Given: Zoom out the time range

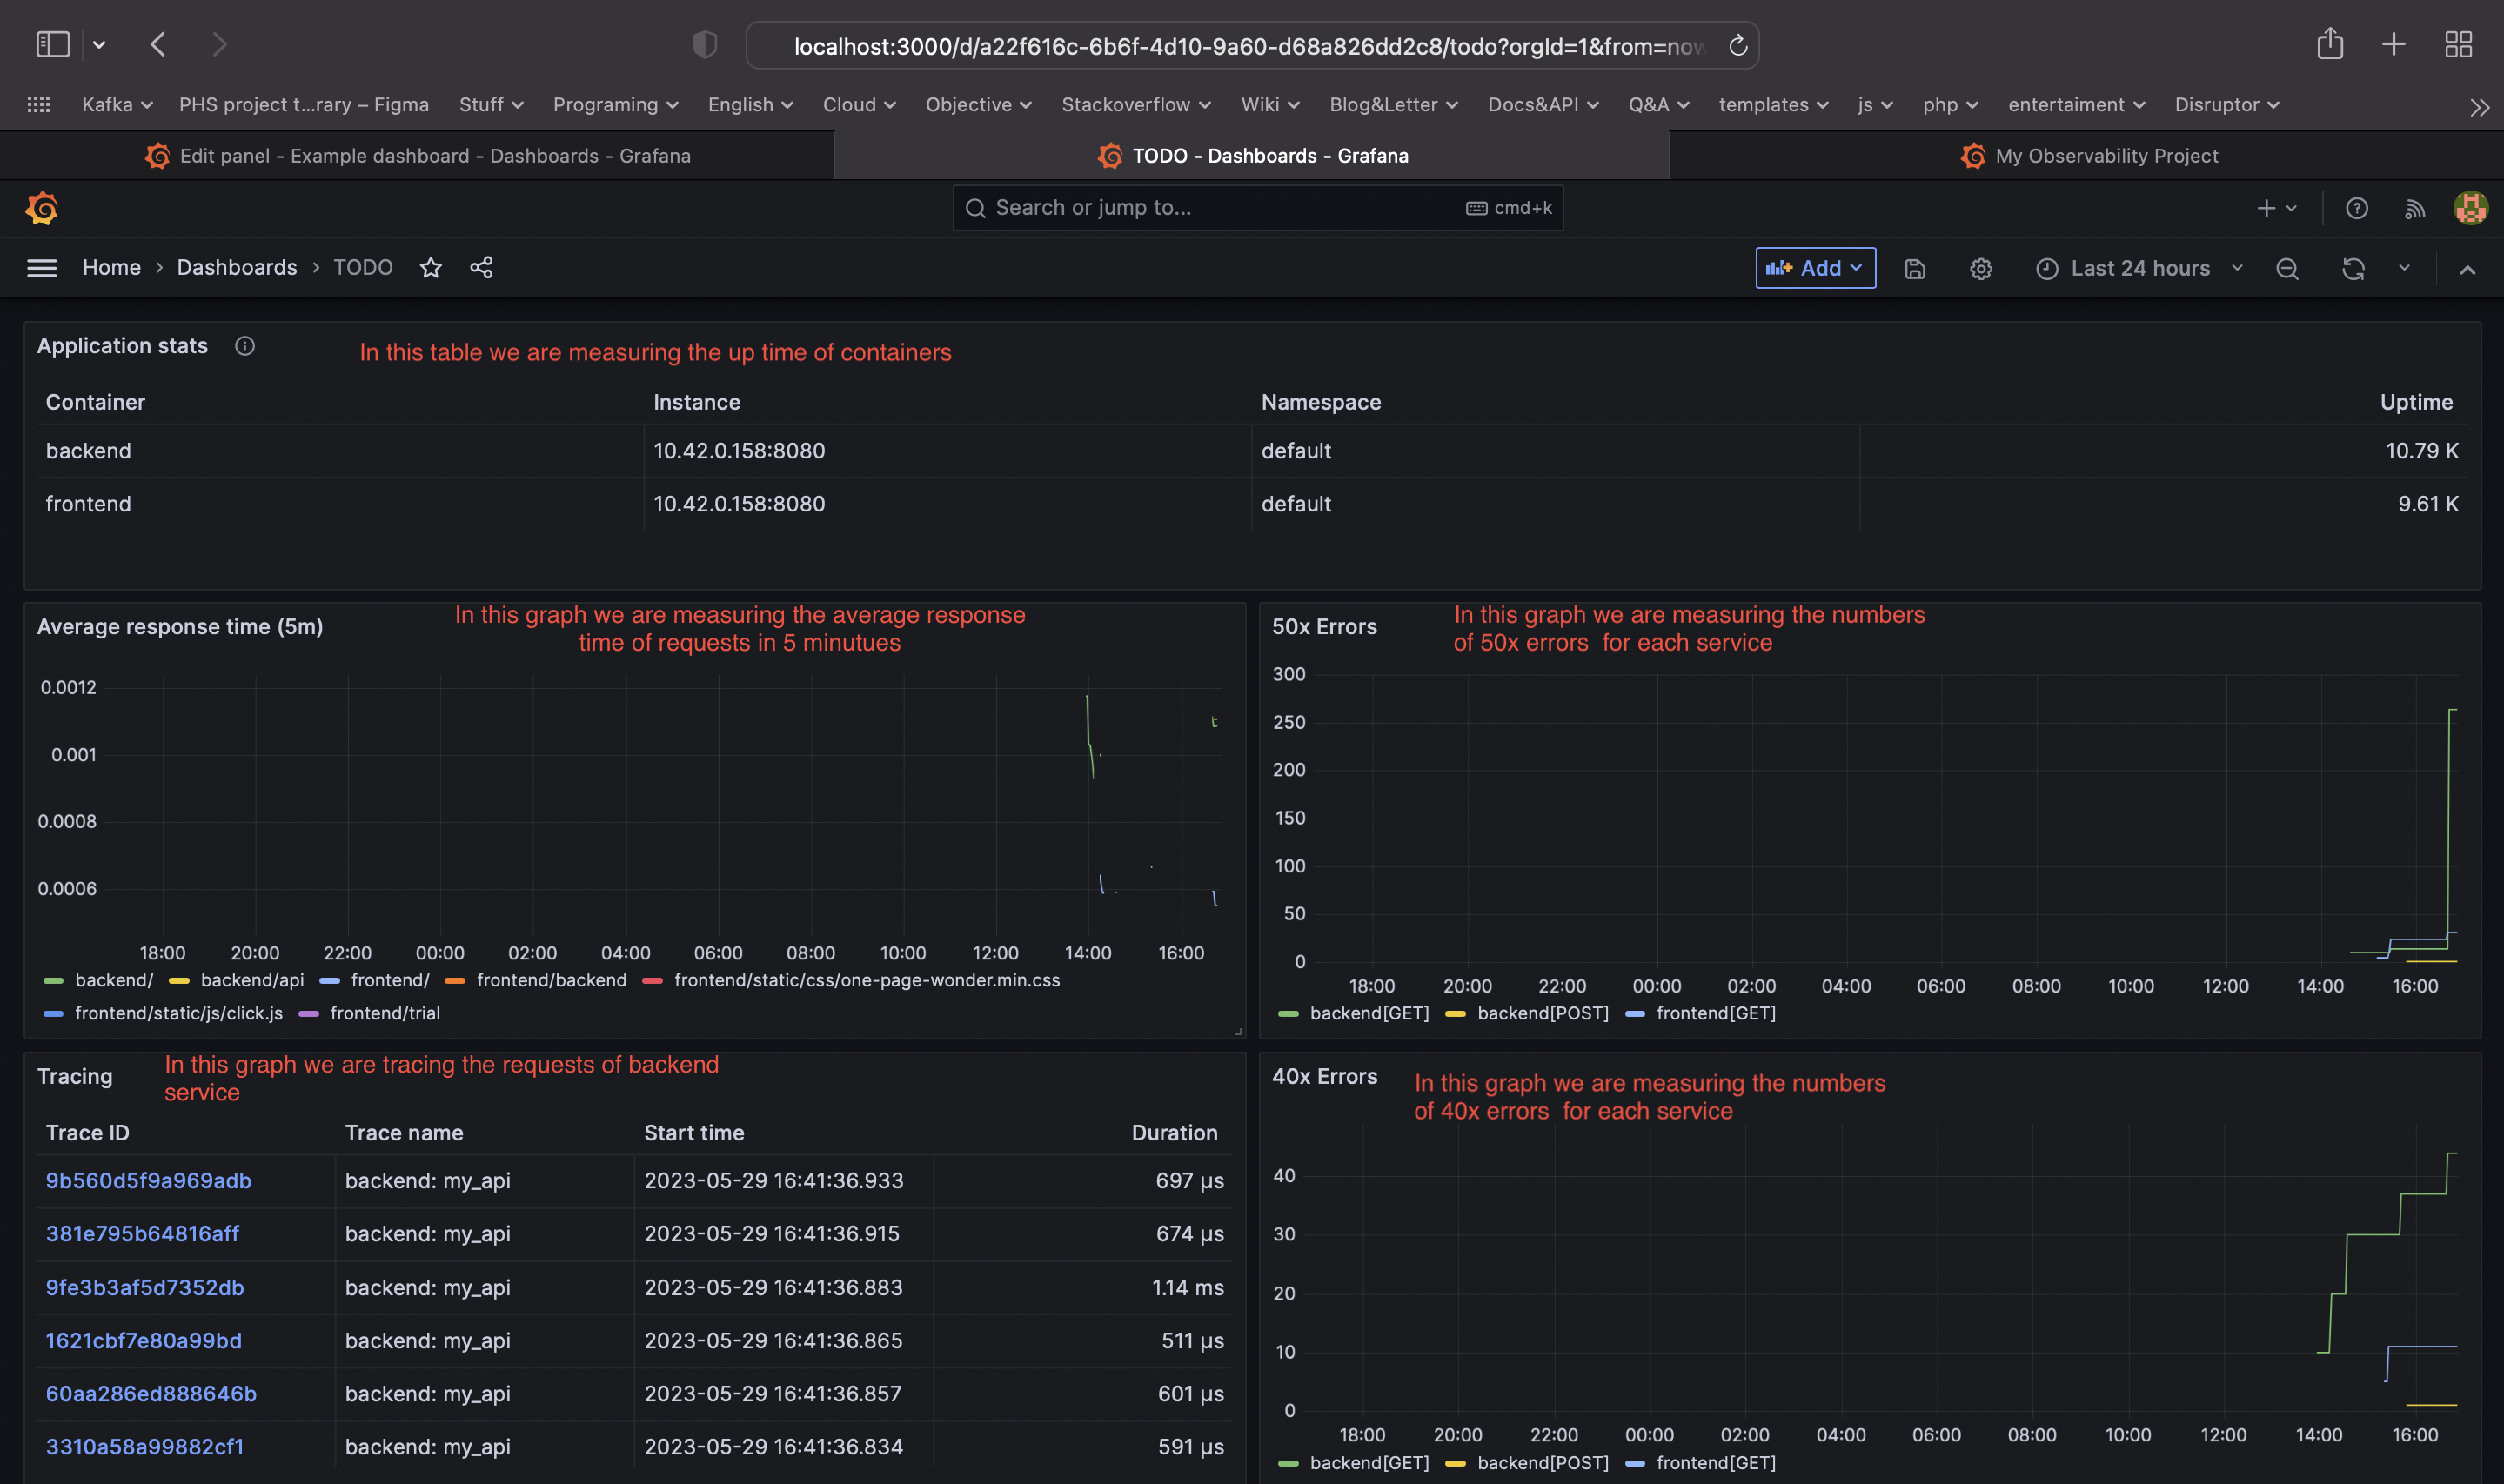Looking at the screenshot, I should 2286,269.
